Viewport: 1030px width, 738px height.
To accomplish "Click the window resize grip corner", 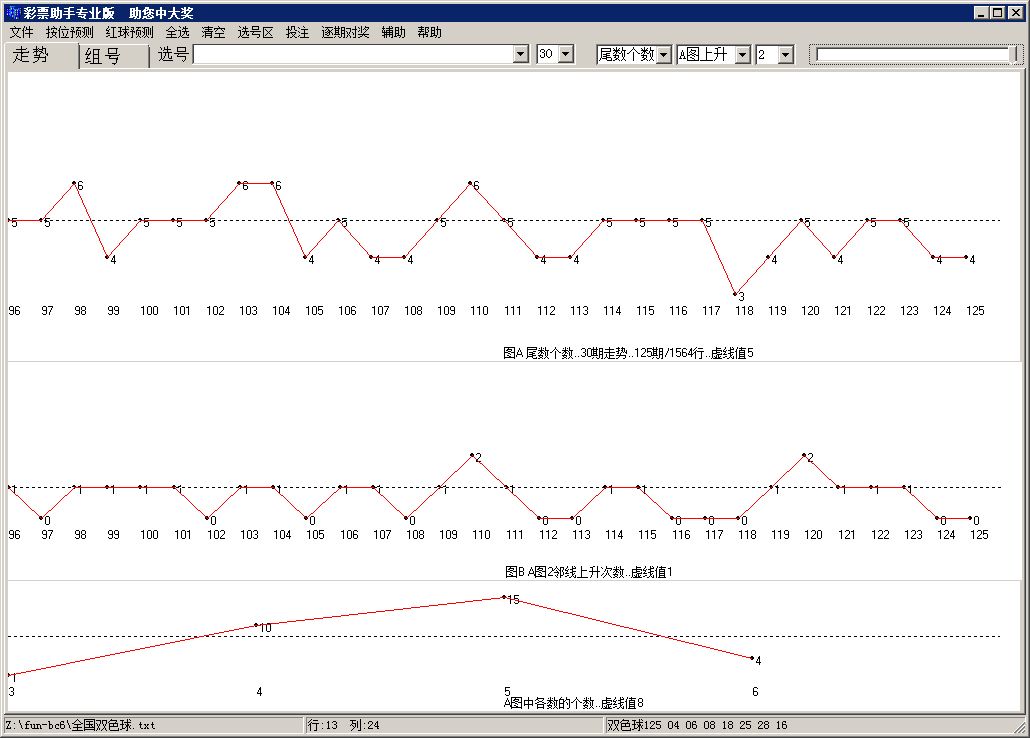I will coord(1019,727).
